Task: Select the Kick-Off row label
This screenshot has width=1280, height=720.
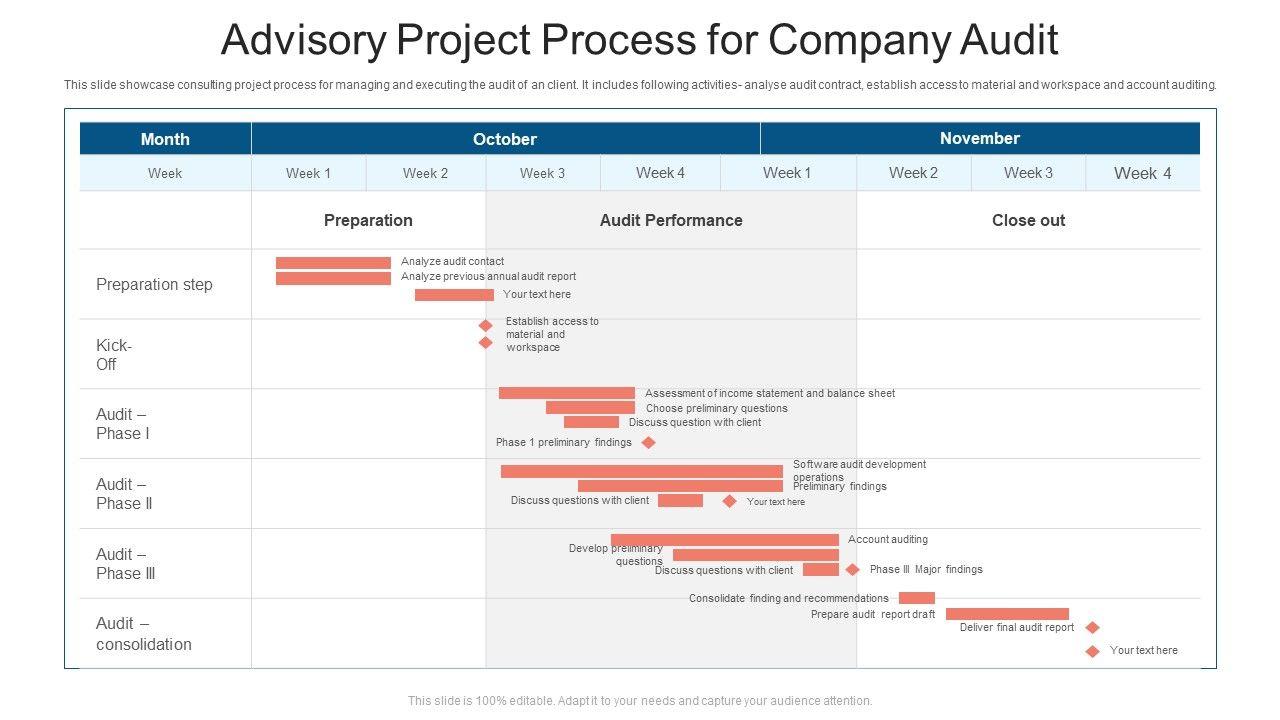Action: tap(113, 355)
